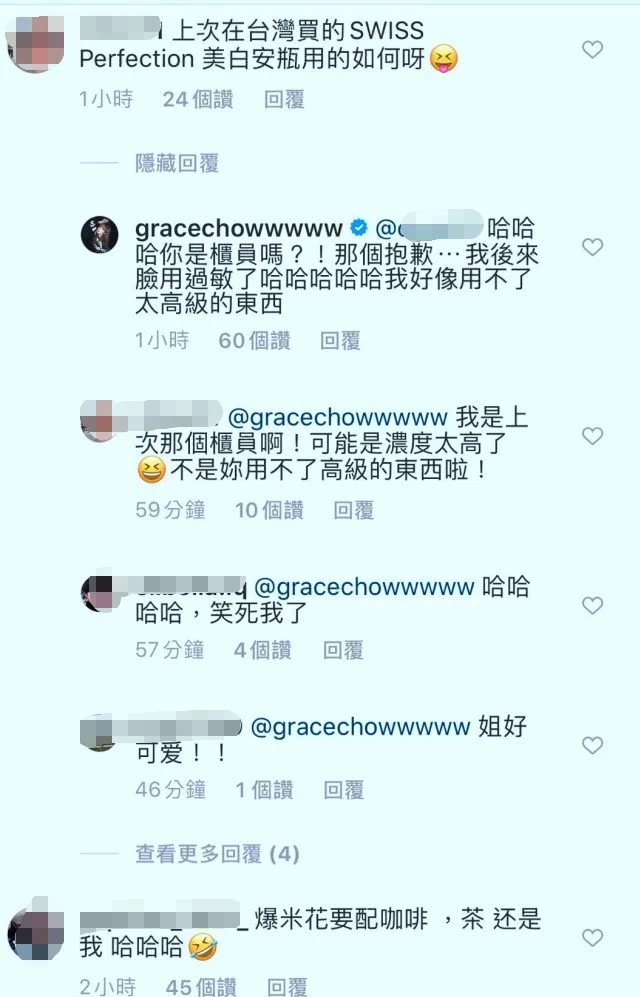Tap gracechowwwww's verified badge
This screenshot has width=640, height=997.
(x=359, y=227)
